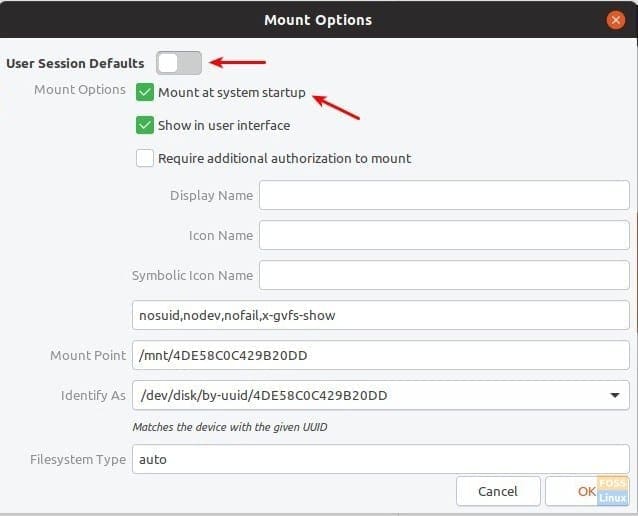The image size is (638, 516).
Task: Uncheck Show in user interface
Action: (x=145, y=125)
